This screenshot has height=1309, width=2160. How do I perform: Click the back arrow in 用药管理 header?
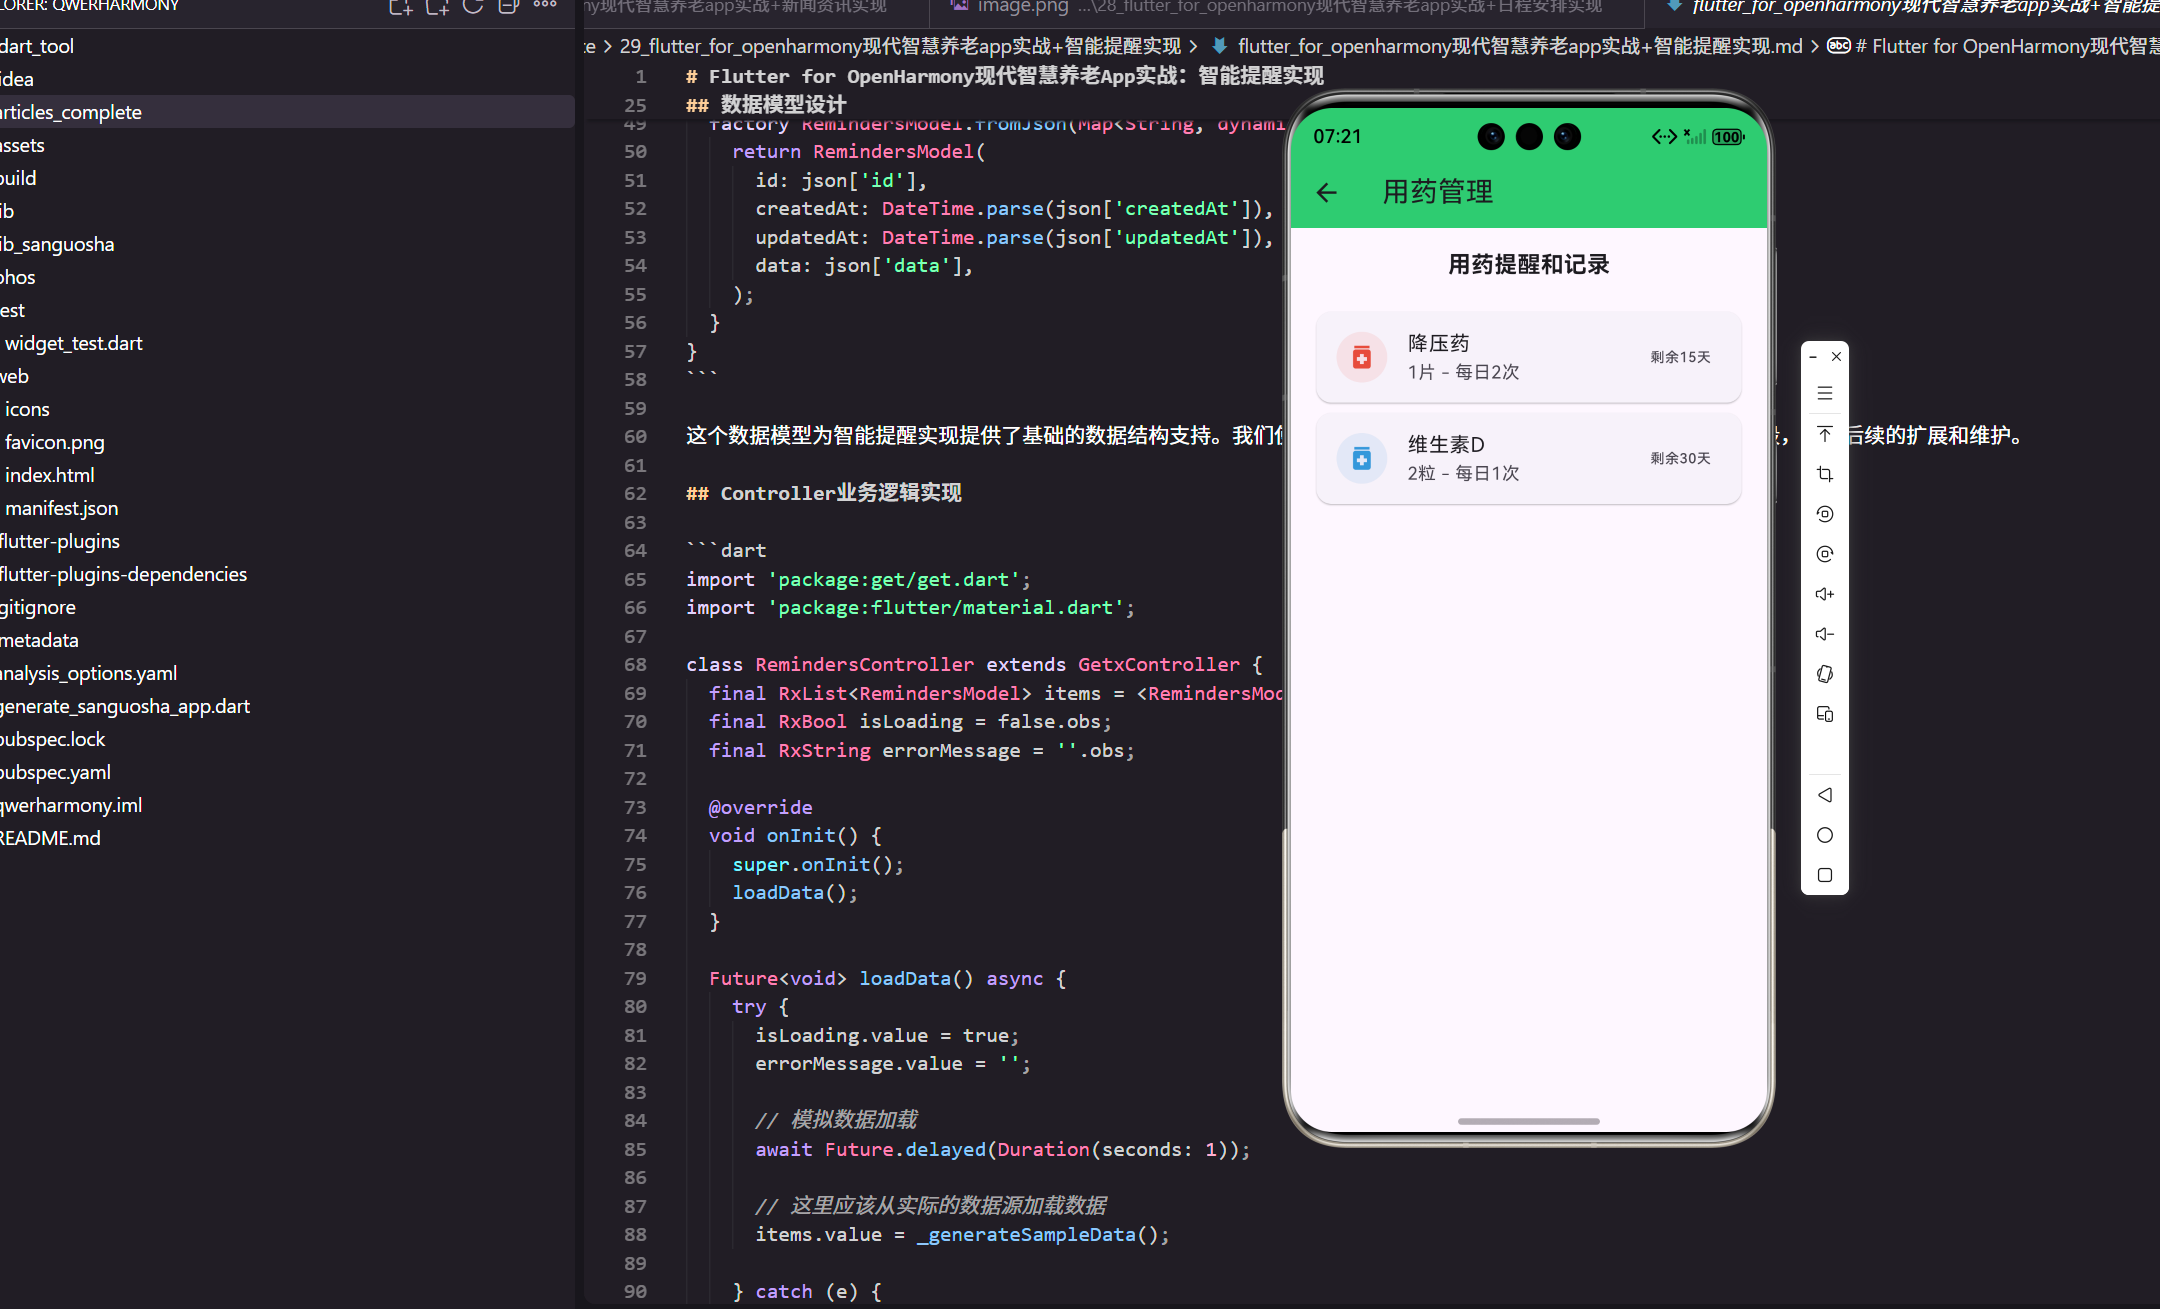click(1327, 192)
